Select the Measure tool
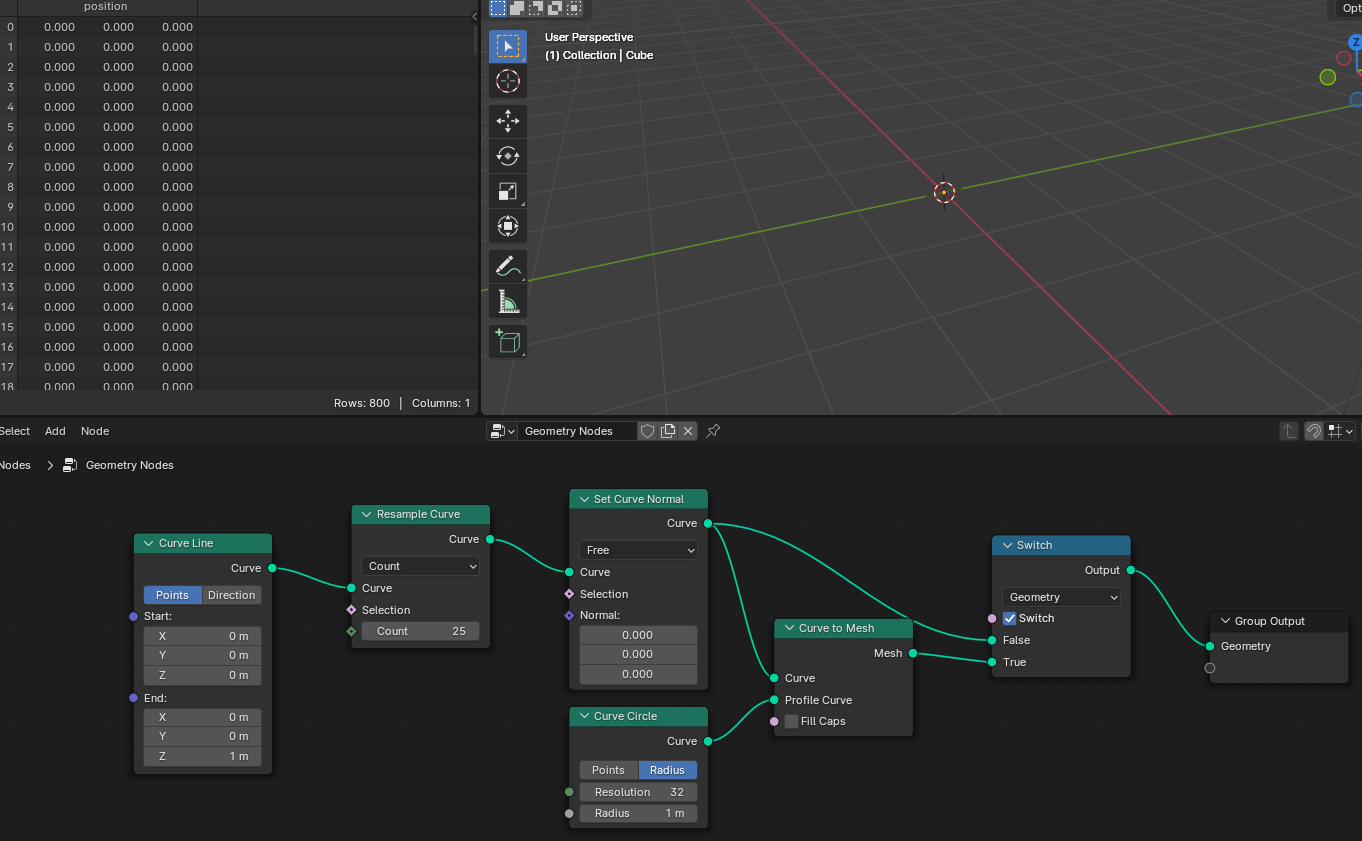 pos(508,301)
